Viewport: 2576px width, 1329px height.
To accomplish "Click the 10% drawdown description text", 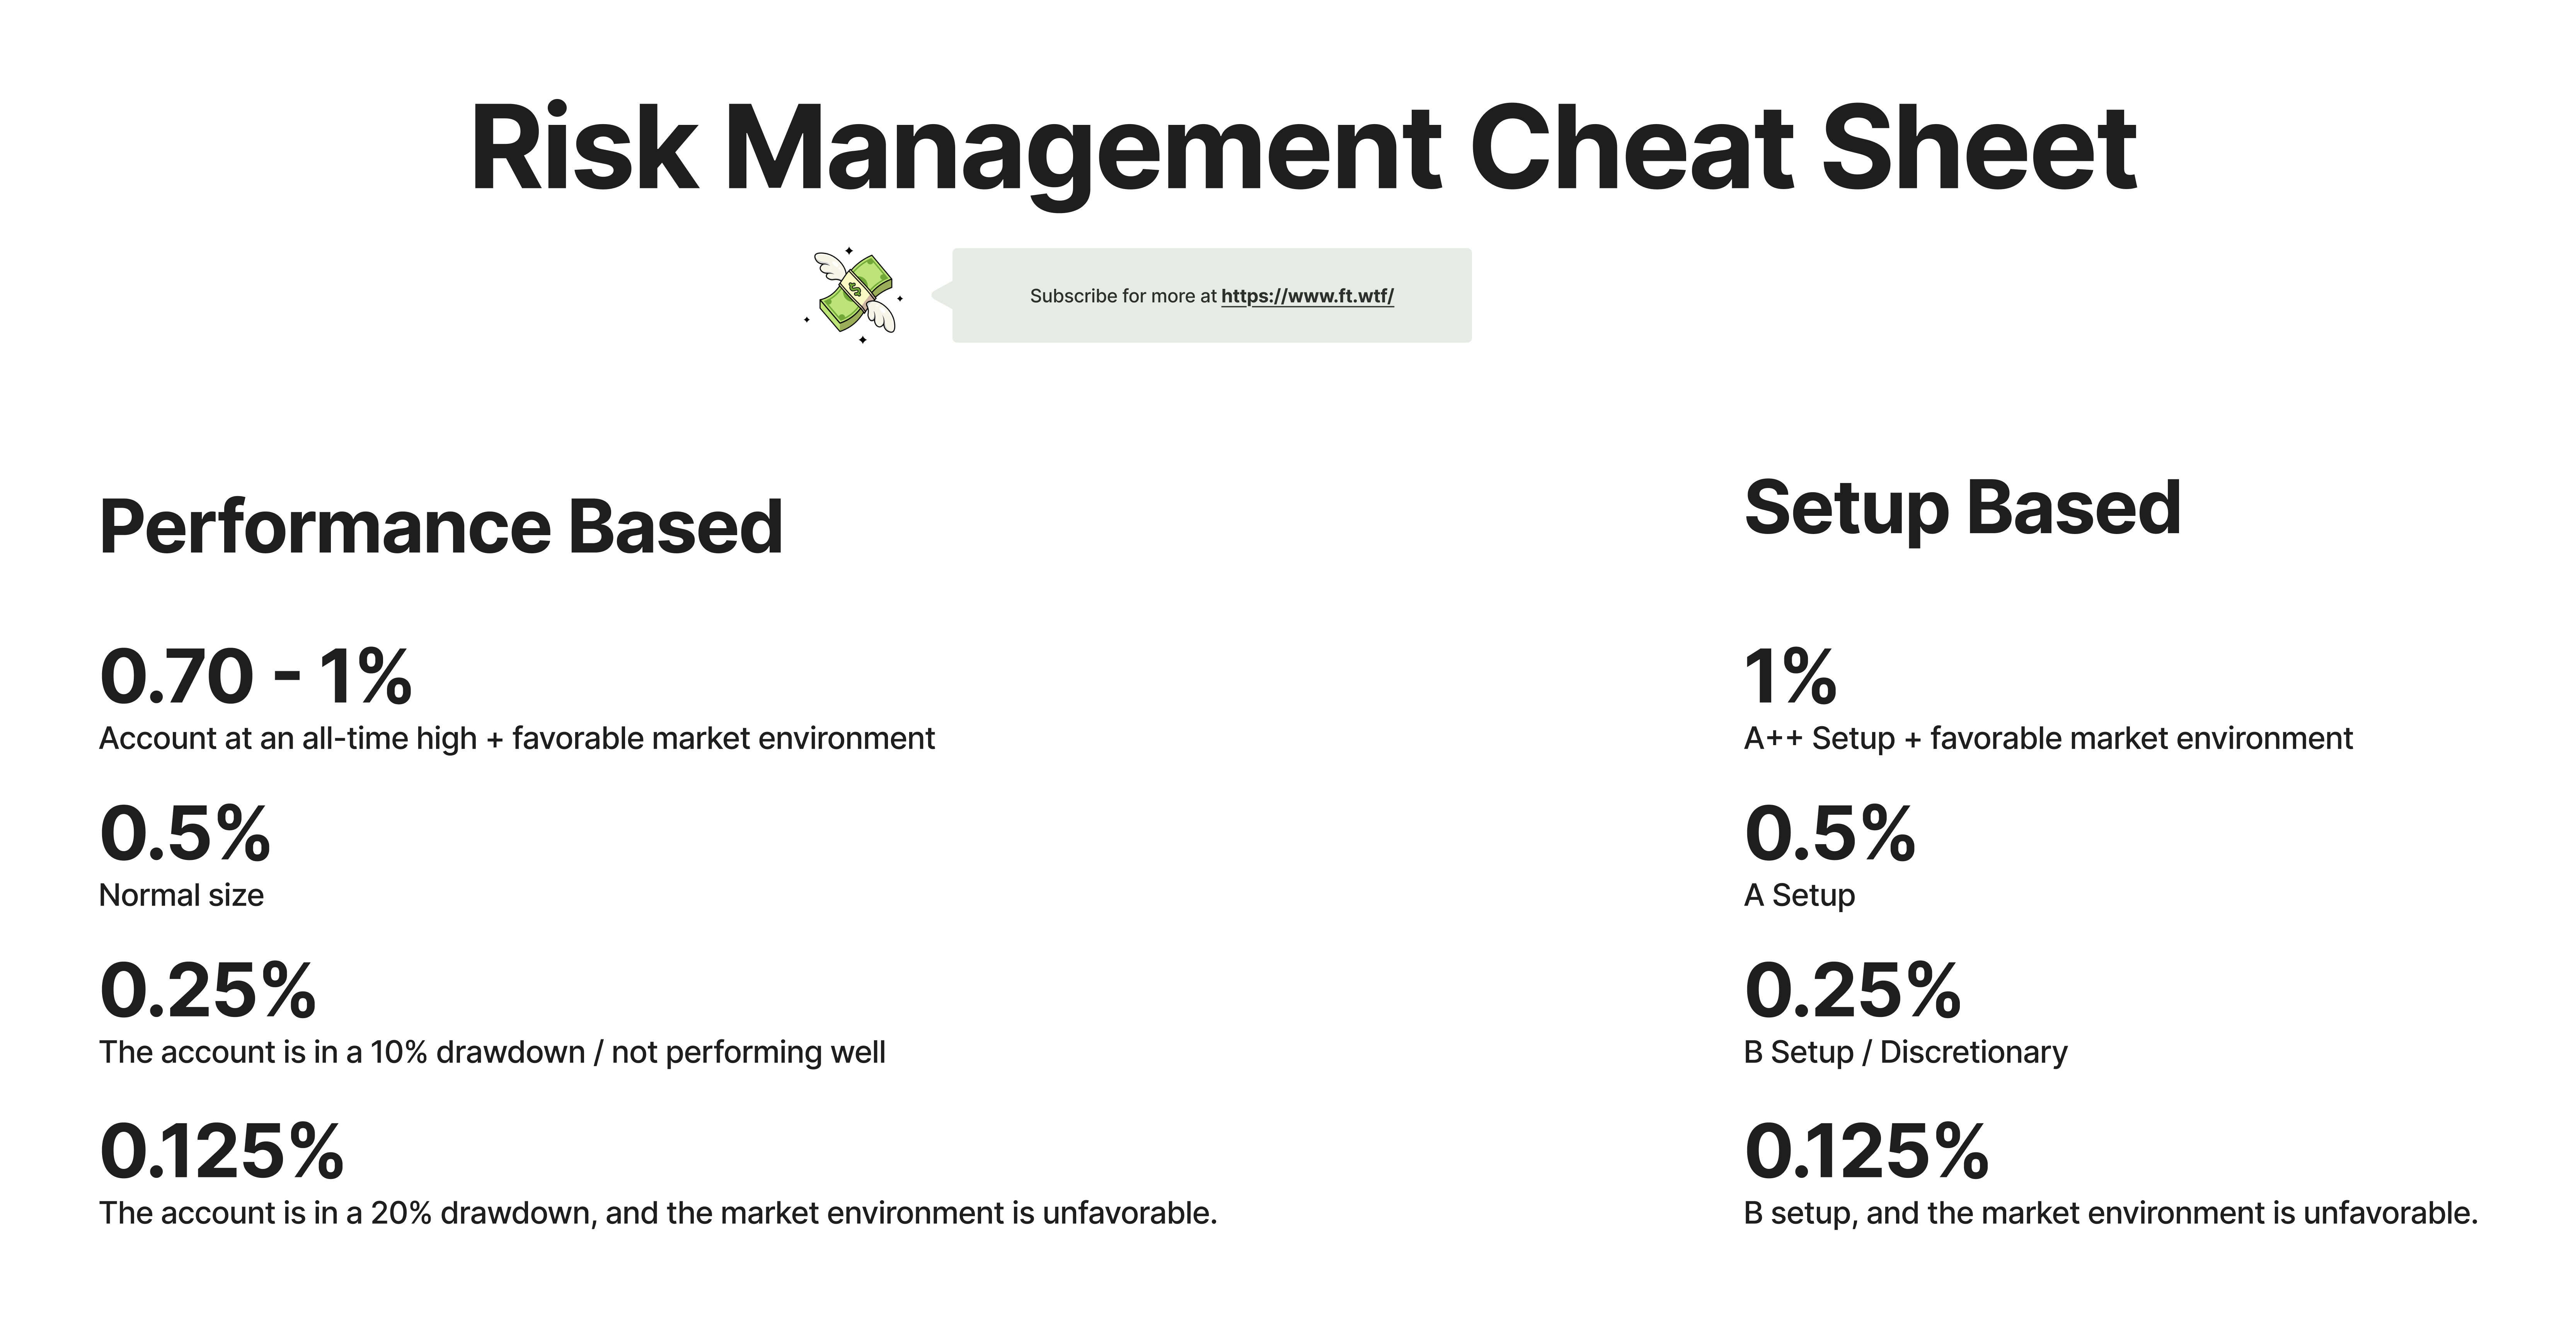I will (x=492, y=1052).
